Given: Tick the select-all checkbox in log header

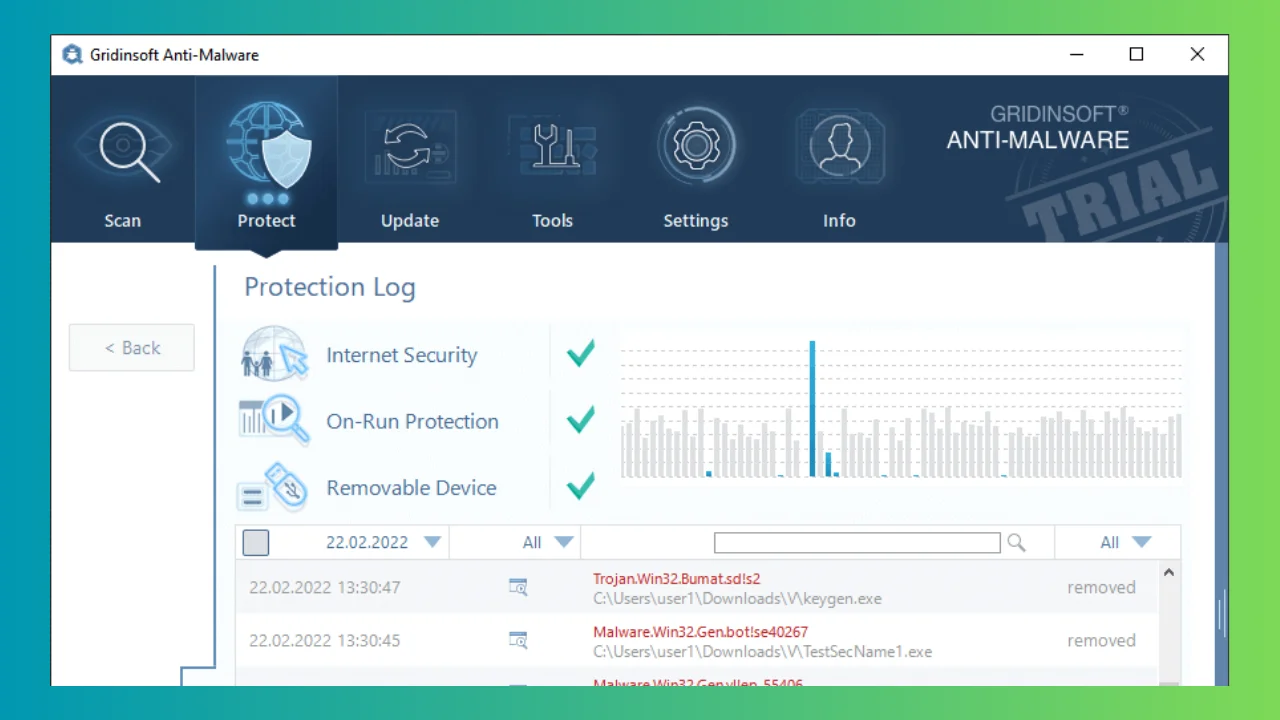Looking at the screenshot, I should tap(256, 542).
